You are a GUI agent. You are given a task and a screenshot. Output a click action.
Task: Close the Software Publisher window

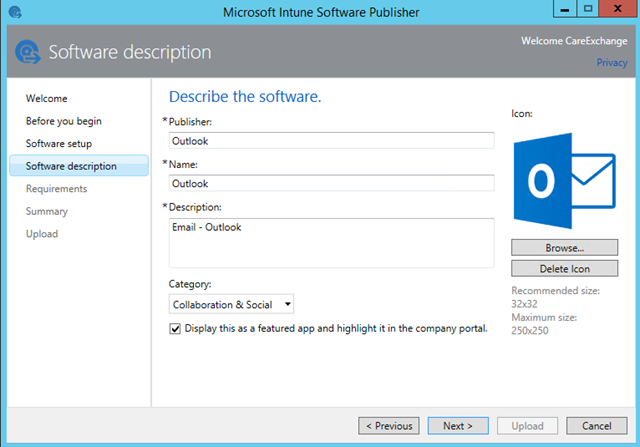pos(618,9)
